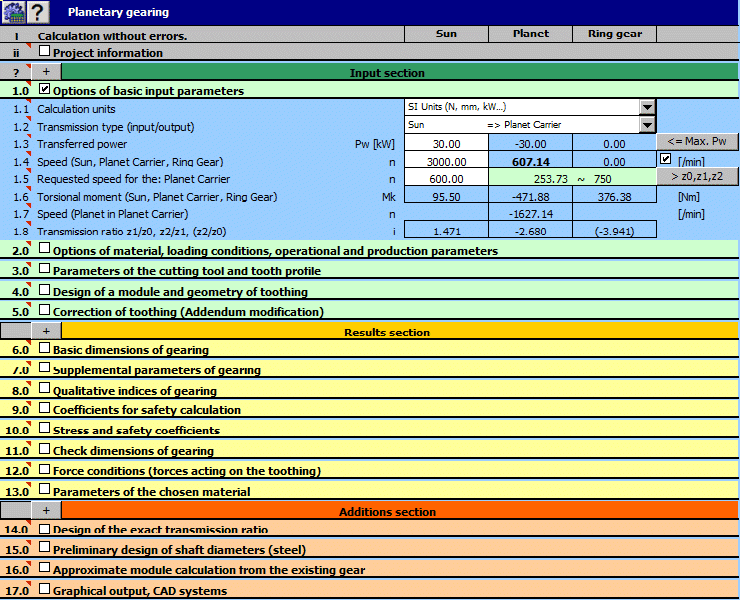Screen dimensions: 740x600
Task: Enable Graphical output, CAD systems checkbox
Action: coord(44,590)
